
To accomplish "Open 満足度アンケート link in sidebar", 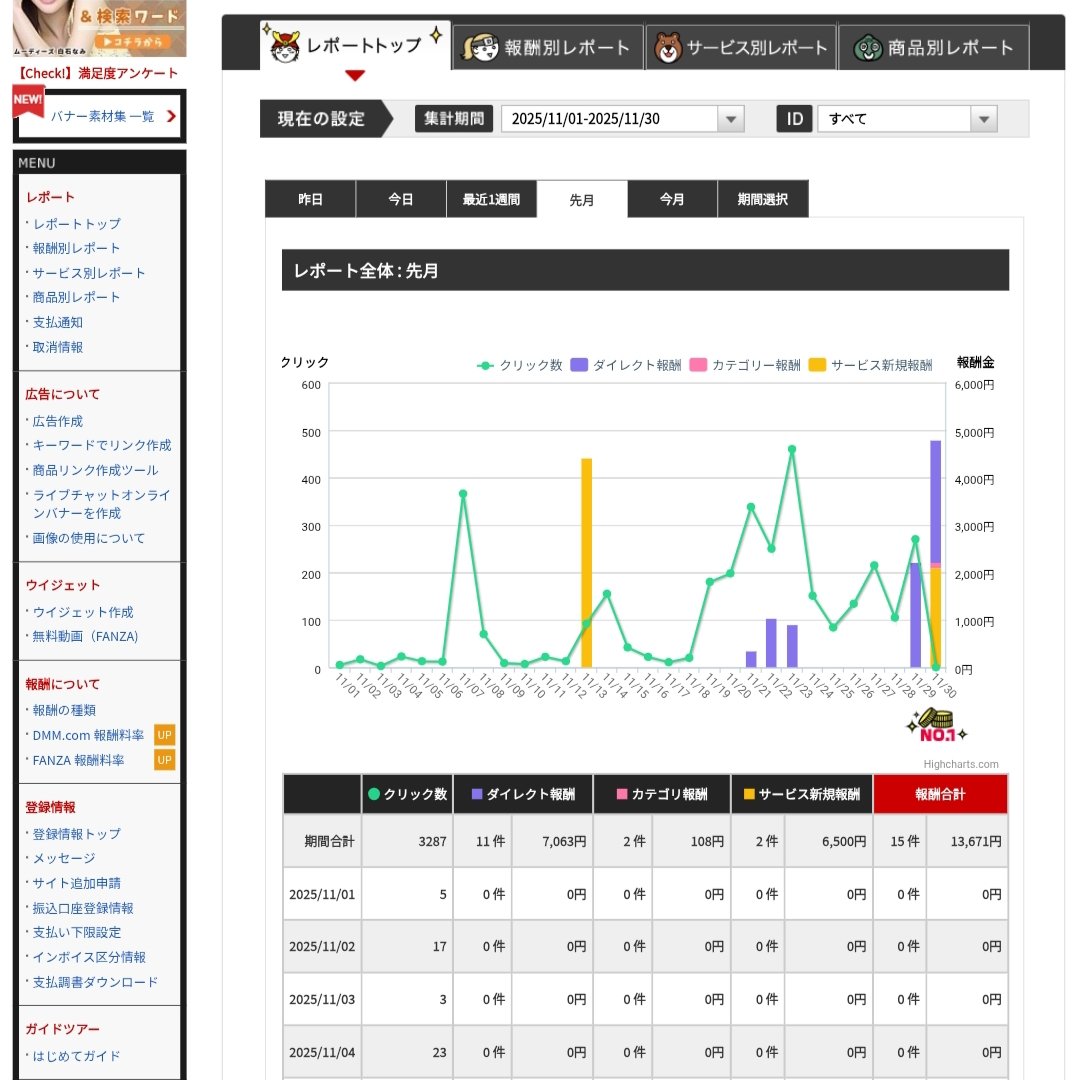I will pyautogui.click(x=97, y=73).
